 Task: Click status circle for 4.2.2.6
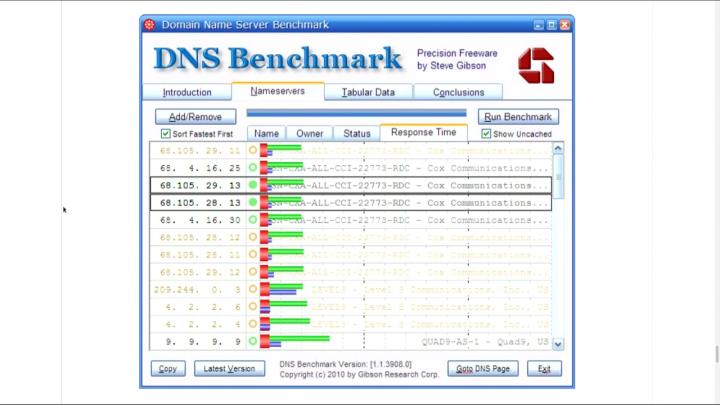[253, 306]
